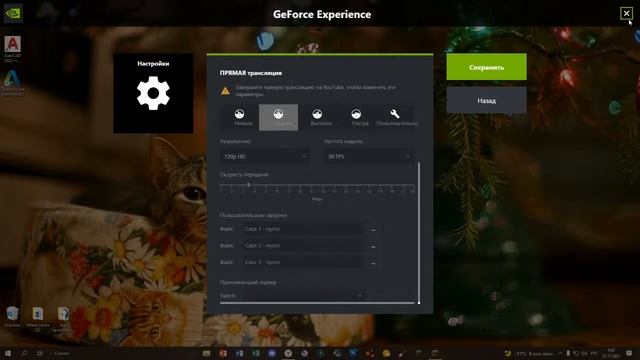Click the ПРЯМАЯ трансляция heading
Viewport: 640px width, 360px height.
pos(251,73)
